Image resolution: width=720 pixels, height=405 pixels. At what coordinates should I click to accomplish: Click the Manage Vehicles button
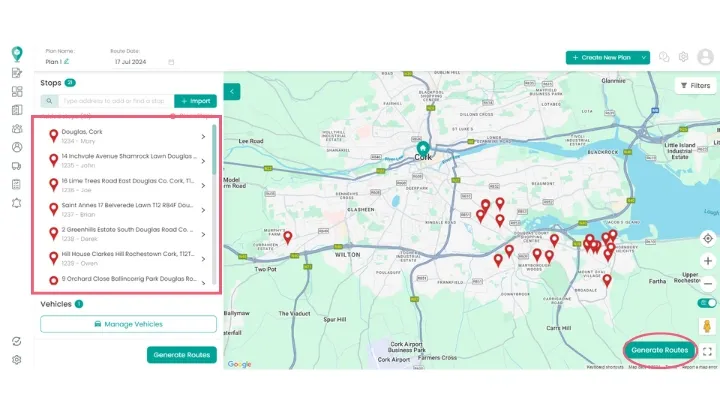pyautogui.click(x=128, y=324)
